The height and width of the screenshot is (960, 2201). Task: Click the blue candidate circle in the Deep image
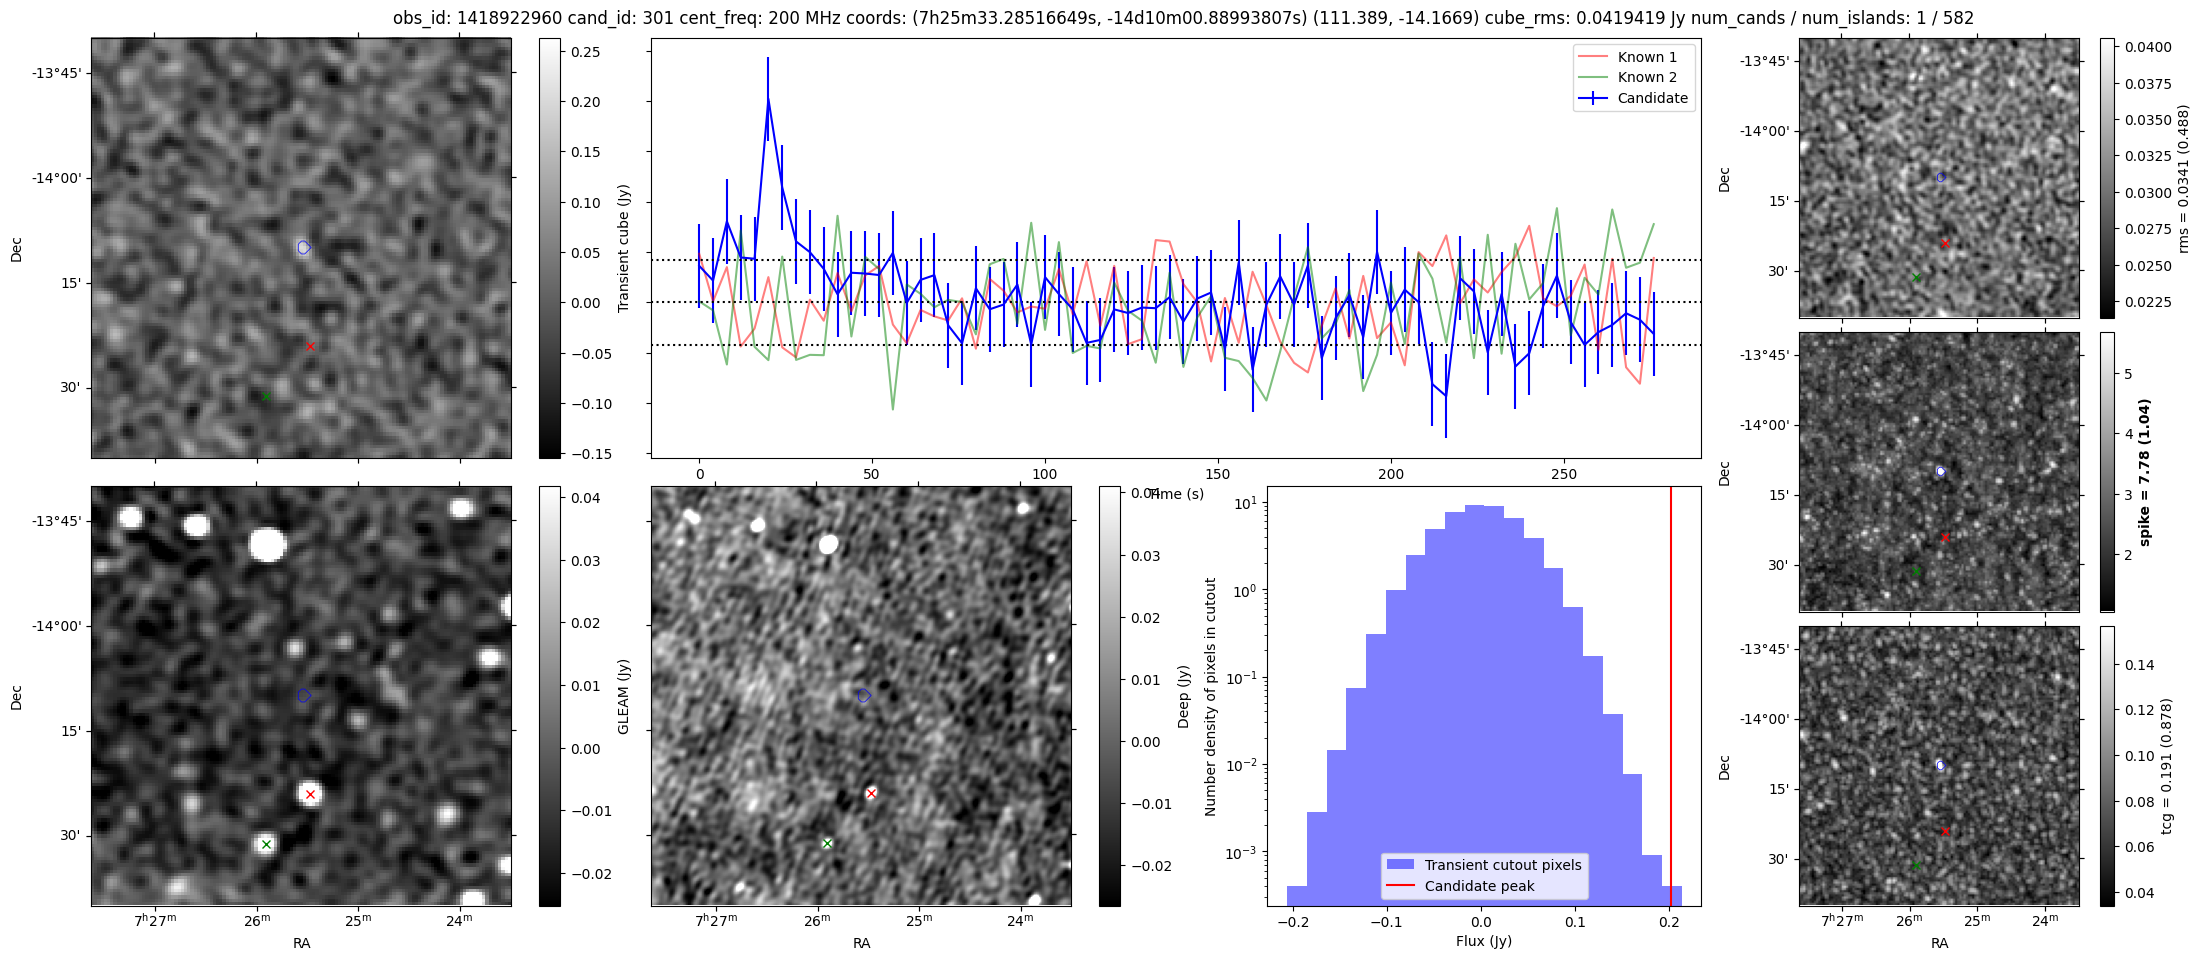864,696
